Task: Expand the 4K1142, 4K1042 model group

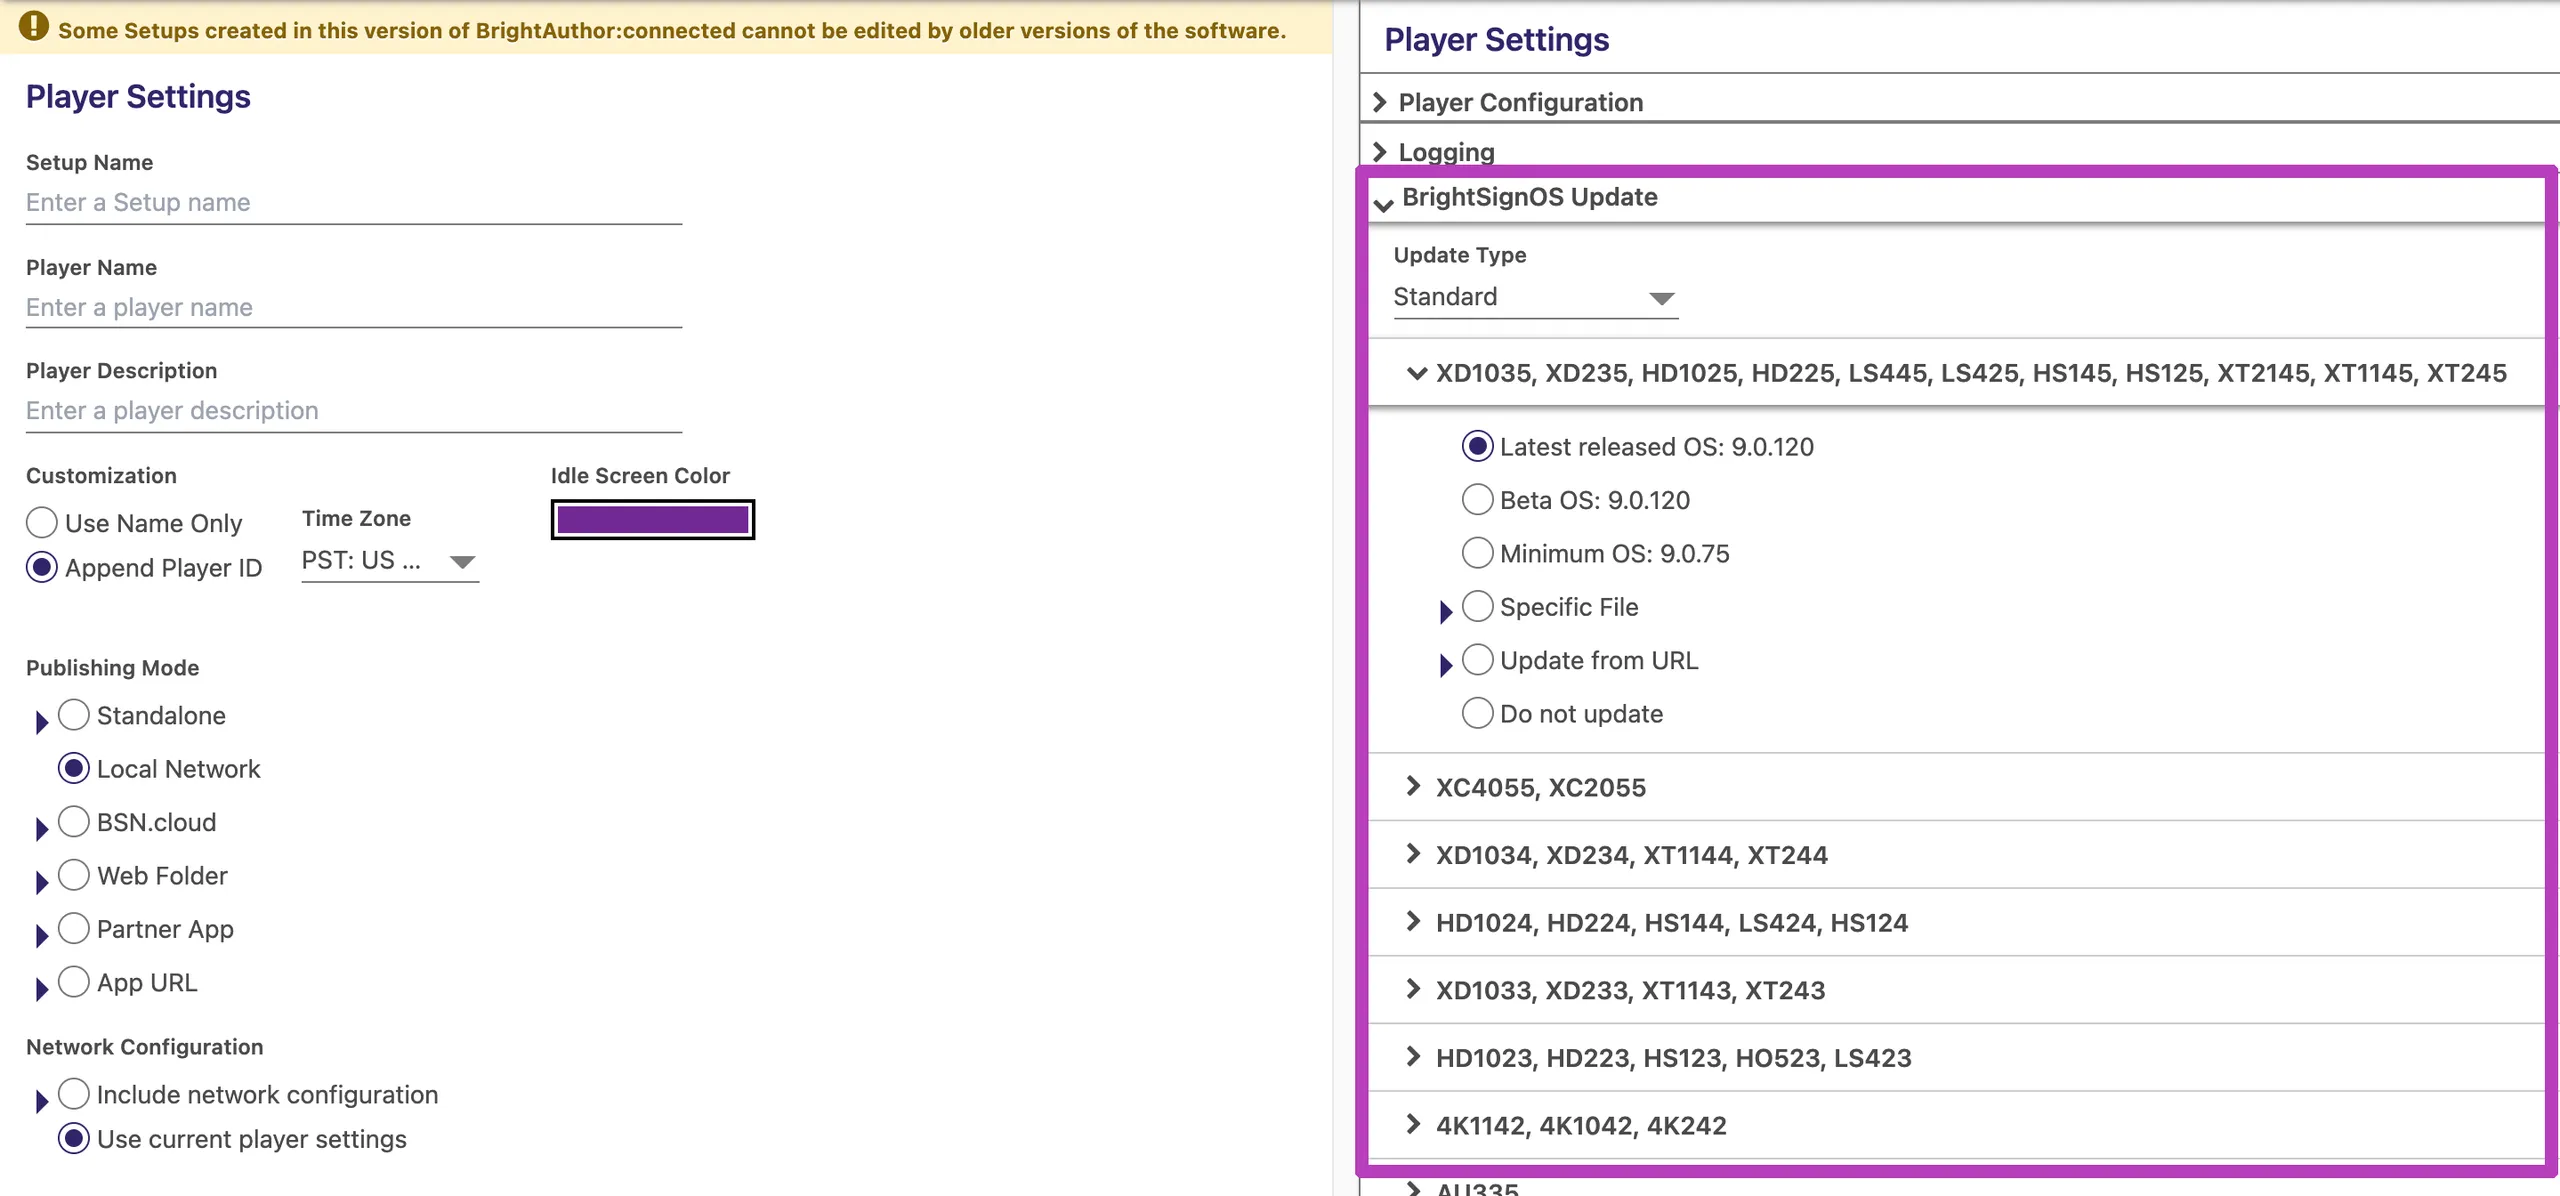Action: (x=1413, y=1124)
